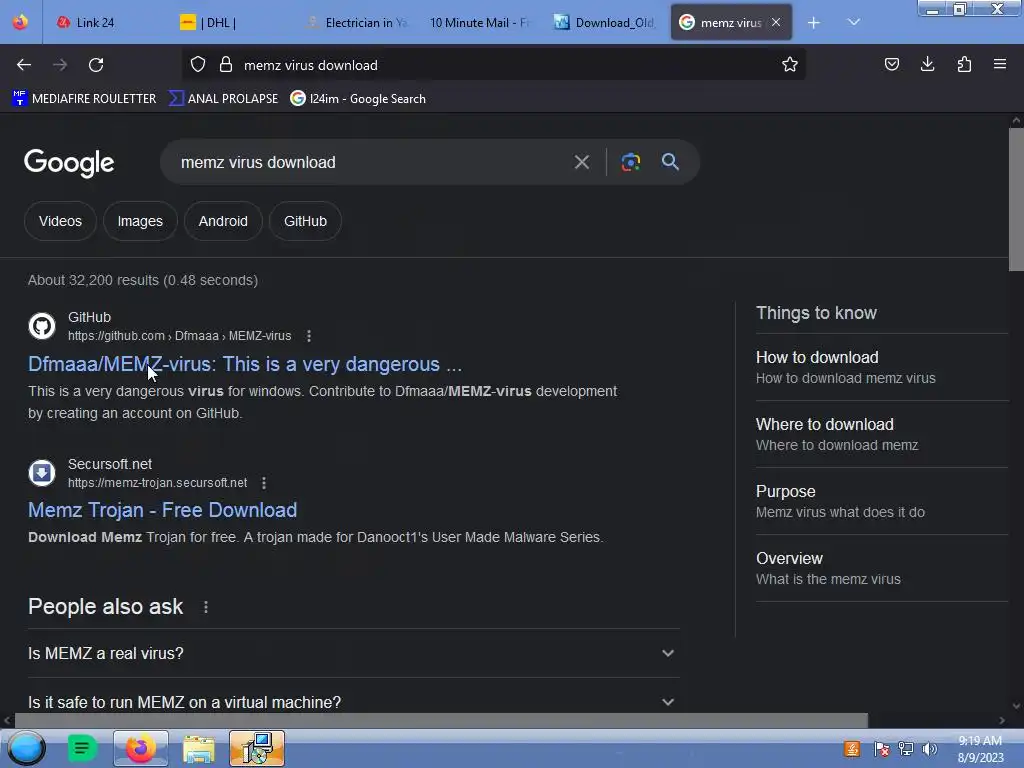1024x768 pixels.
Task: Switch to the Download_Old tab
Action: (x=604, y=23)
